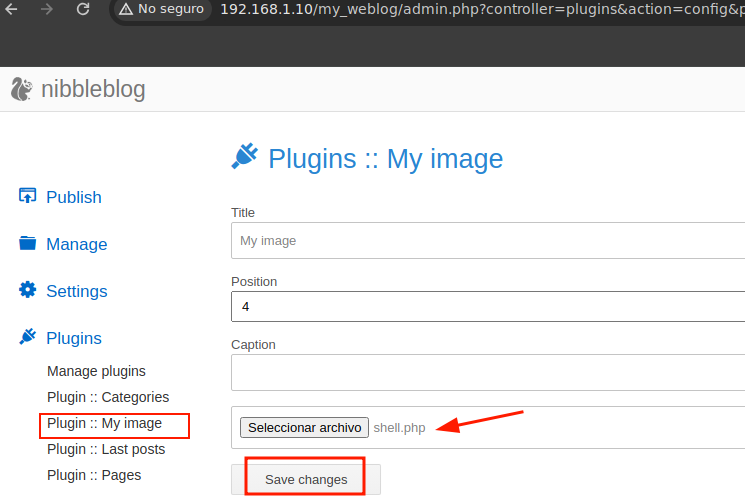Click the 'No seguro' warning triangle icon
This screenshot has width=745, height=498.
click(x=125, y=9)
